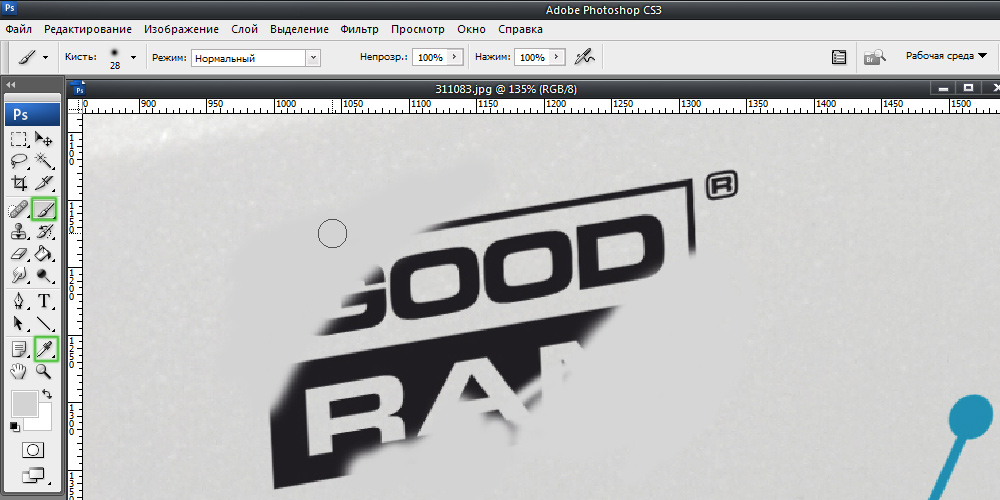Activate the Lasso tool
Viewport: 1000px width, 500px height.
click(19, 160)
